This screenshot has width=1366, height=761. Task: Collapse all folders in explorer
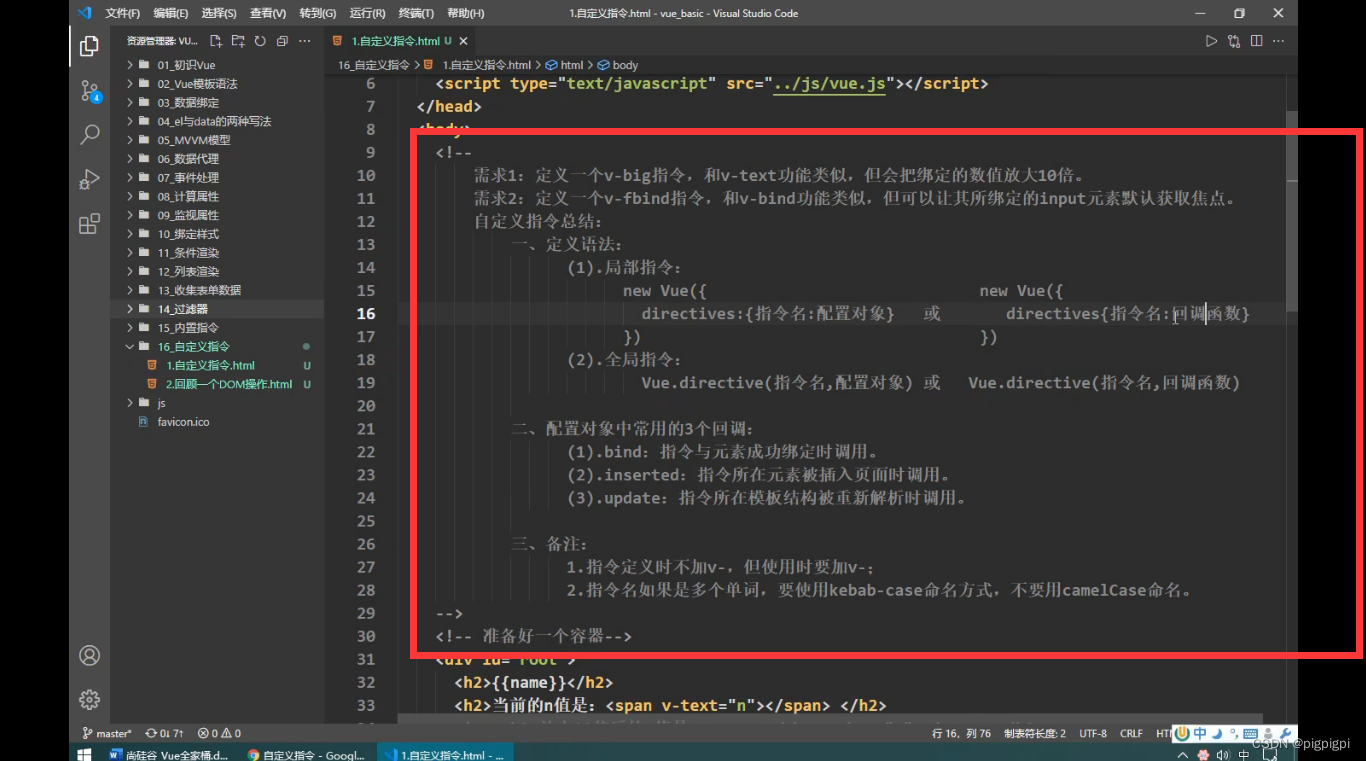(282, 41)
